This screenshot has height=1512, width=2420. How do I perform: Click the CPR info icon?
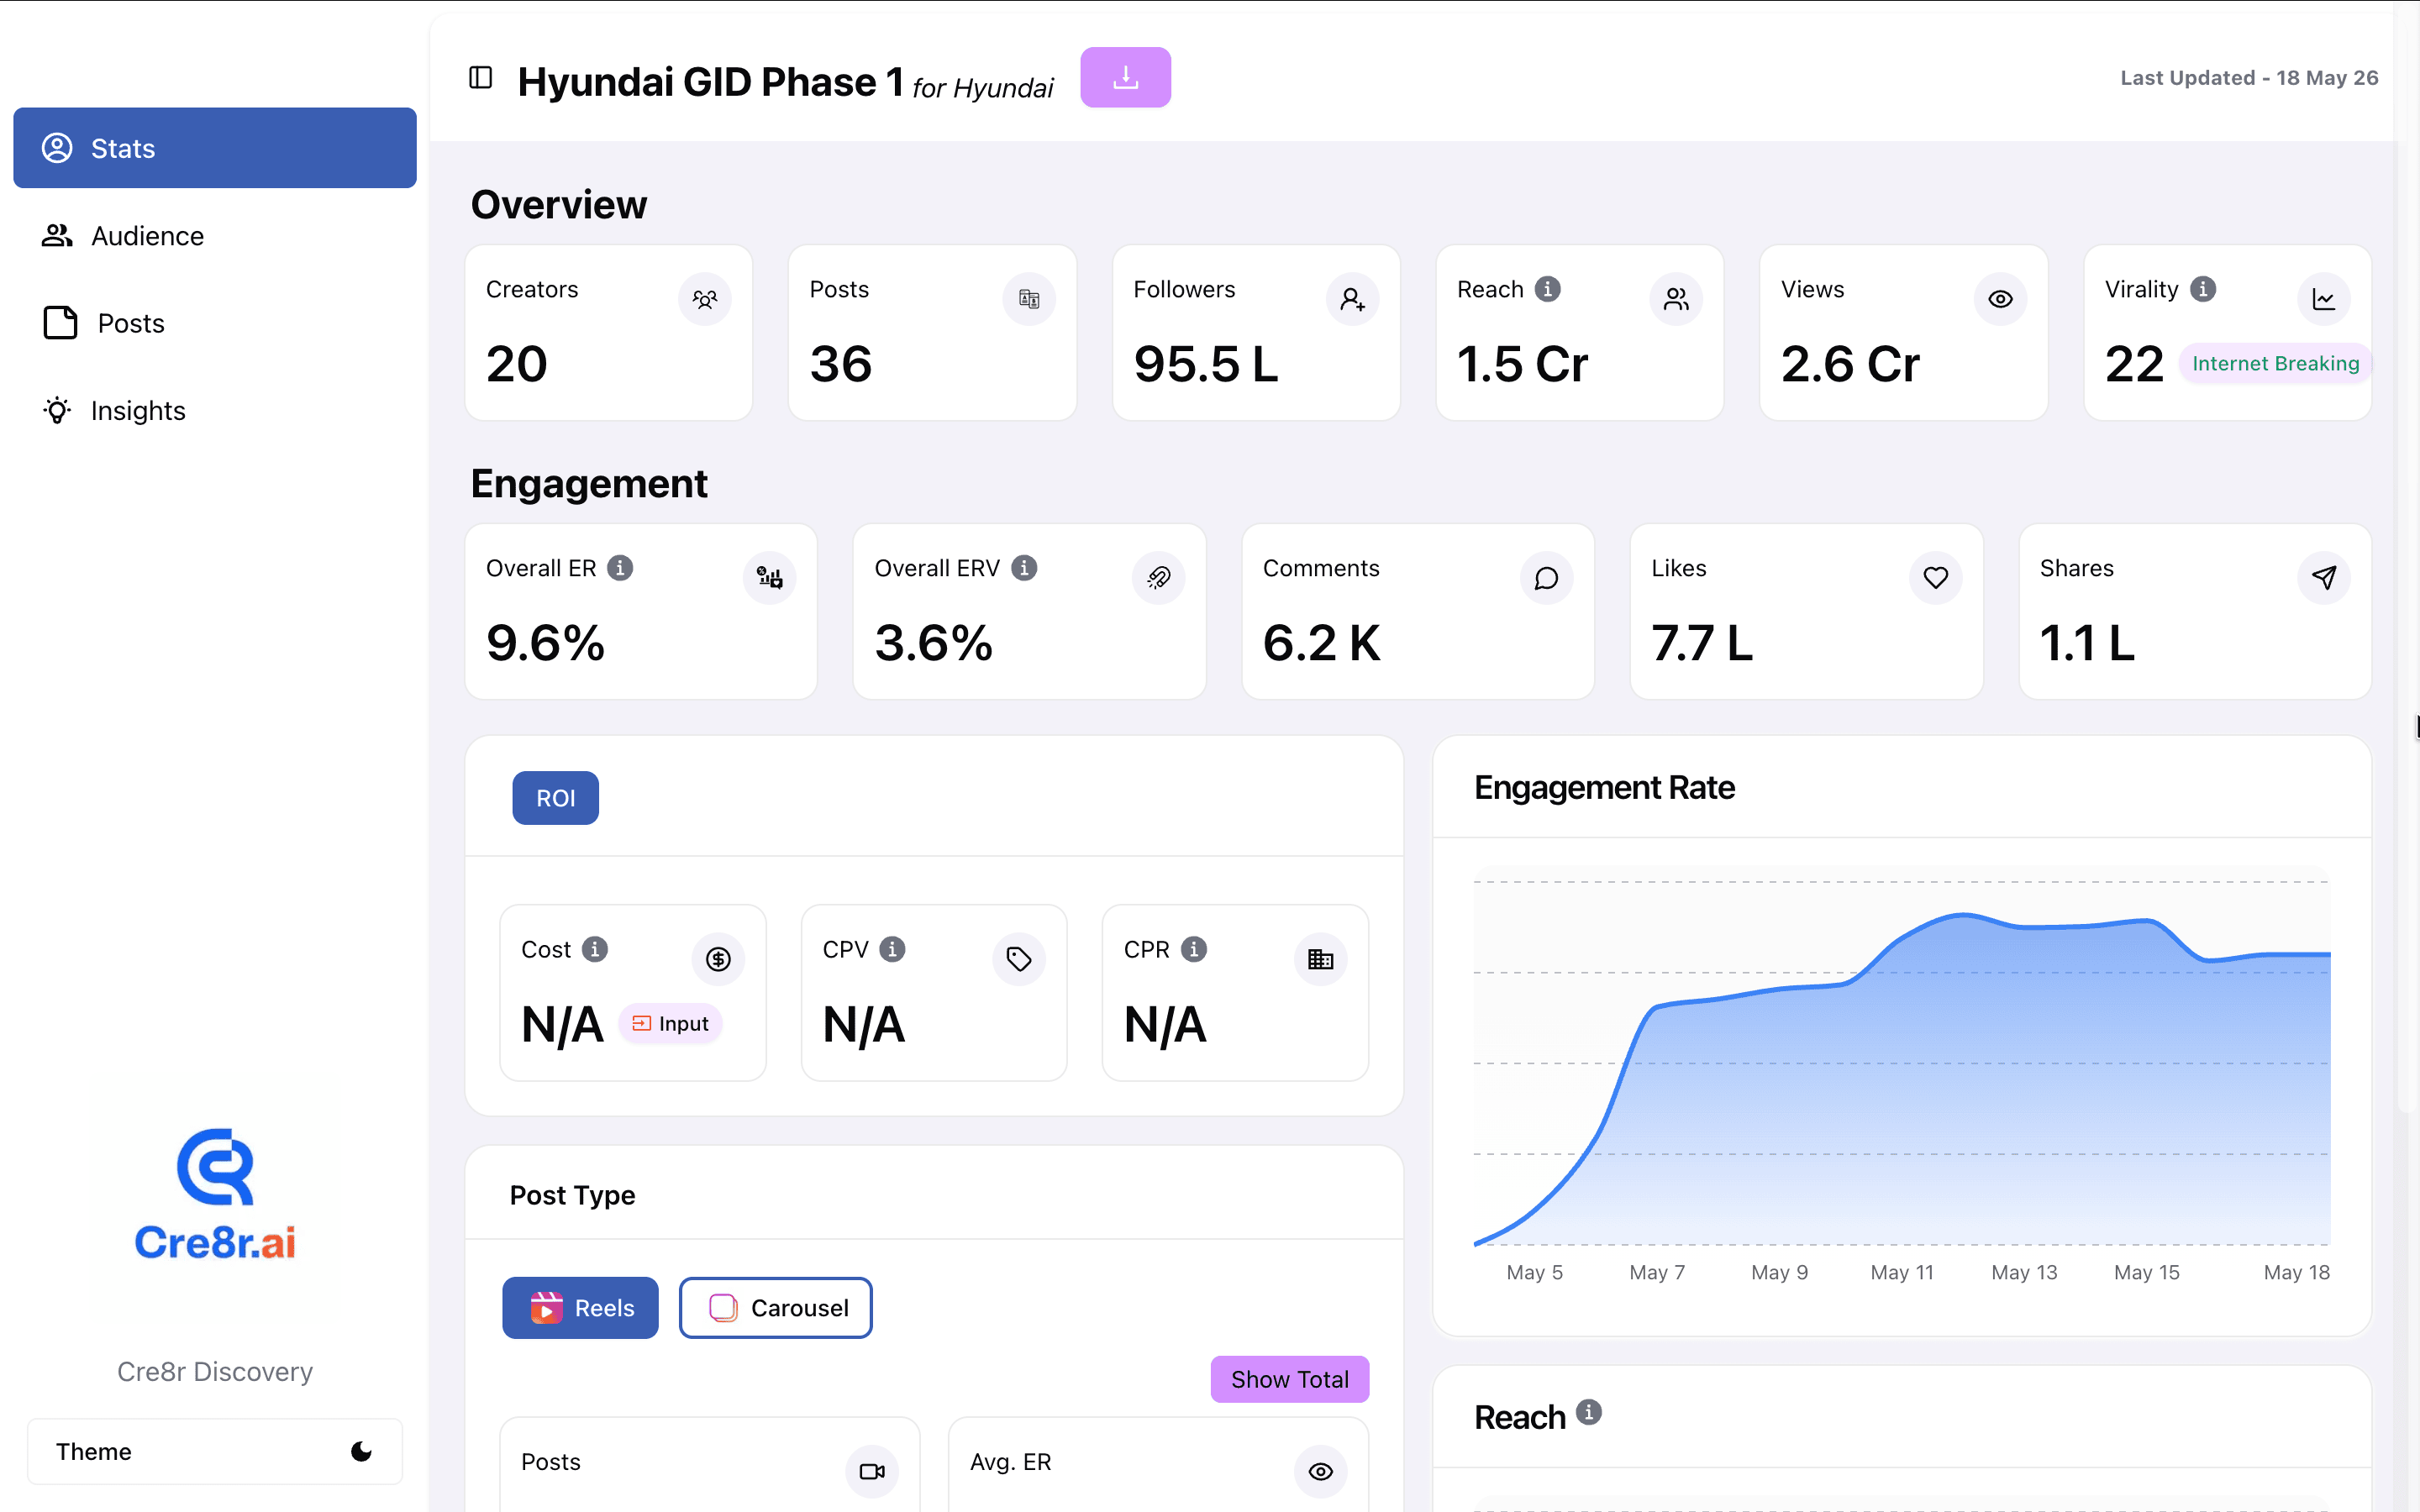[x=1193, y=949]
